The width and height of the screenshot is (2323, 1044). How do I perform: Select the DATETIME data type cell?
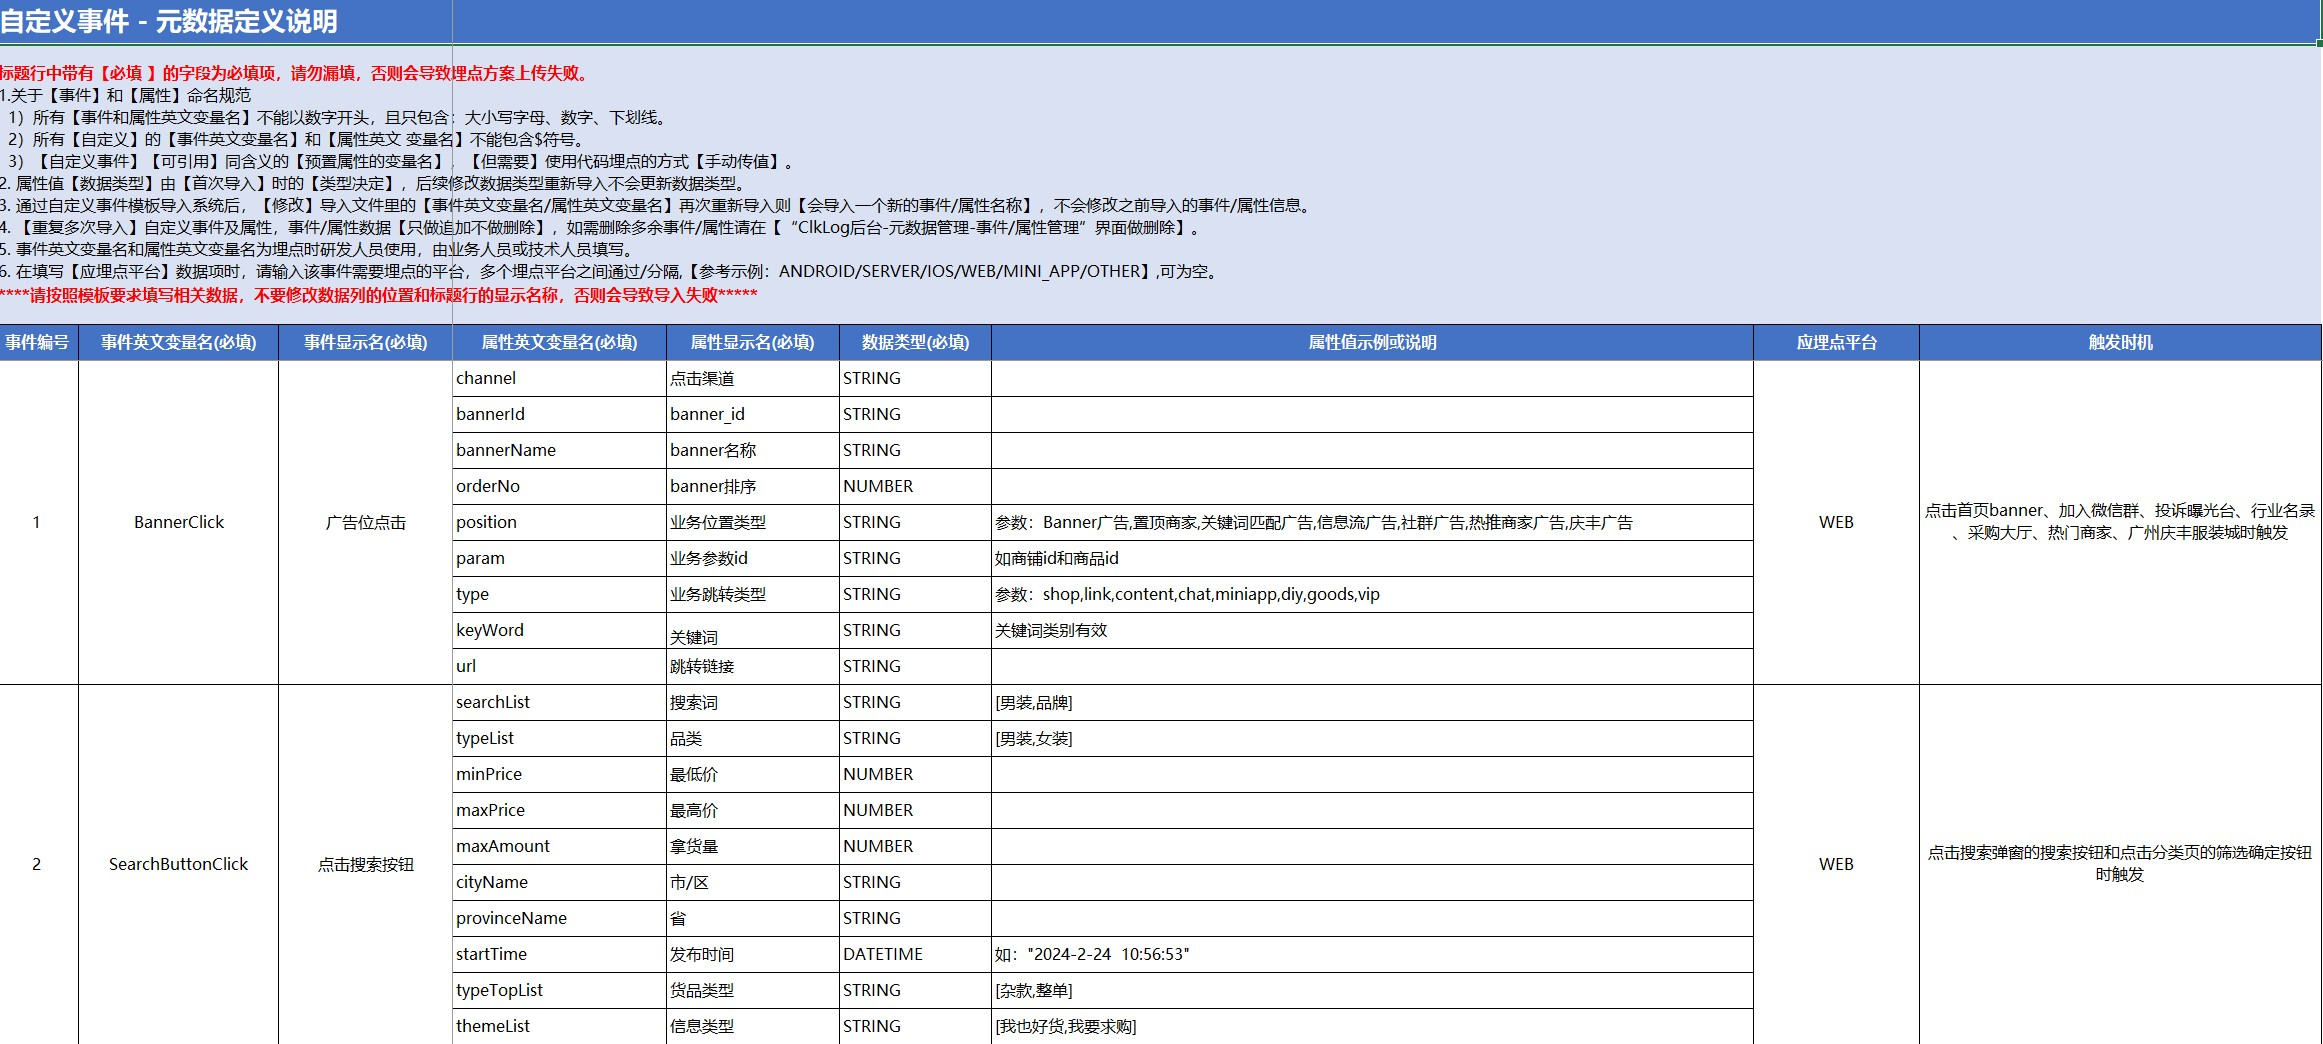point(915,954)
